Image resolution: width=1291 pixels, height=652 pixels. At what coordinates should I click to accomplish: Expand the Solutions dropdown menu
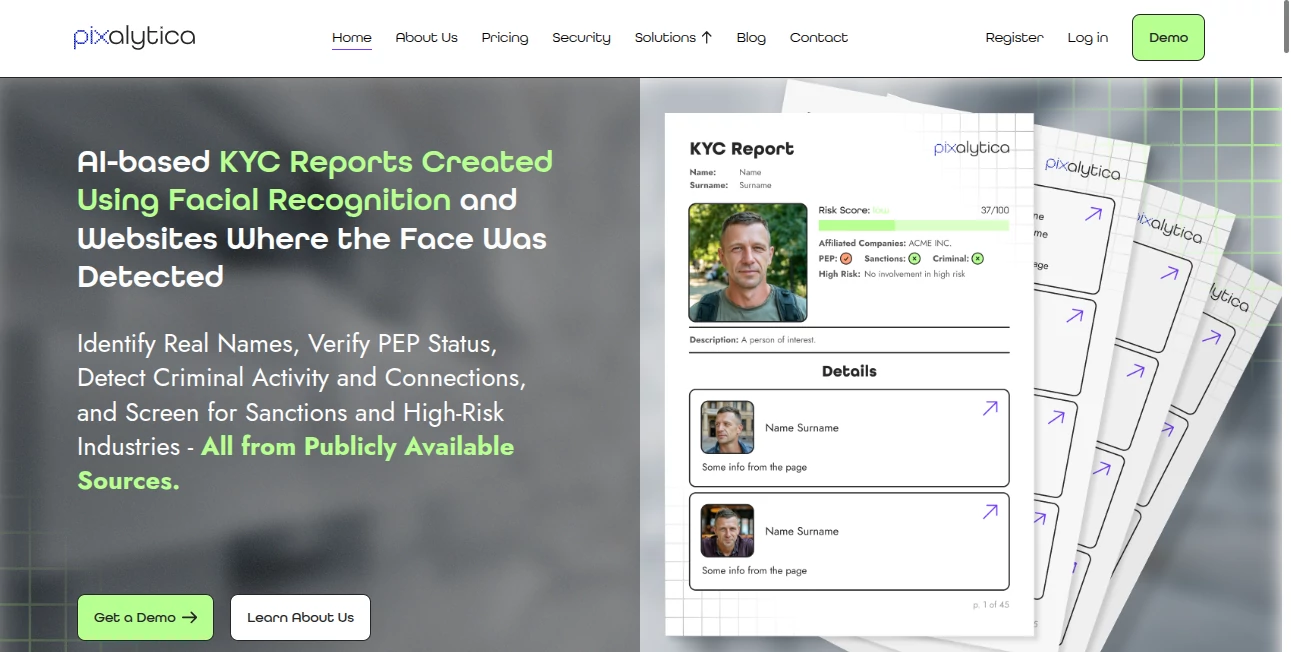click(673, 38)
